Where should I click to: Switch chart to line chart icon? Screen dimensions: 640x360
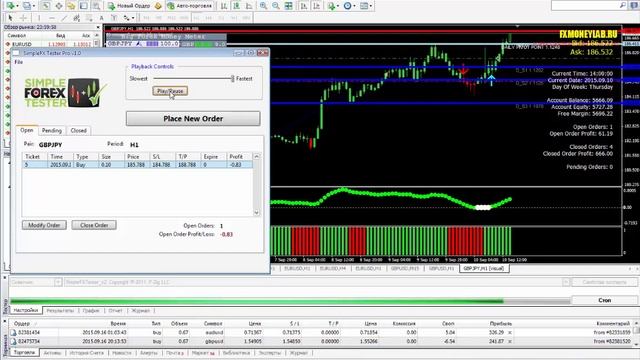point(249,6)
